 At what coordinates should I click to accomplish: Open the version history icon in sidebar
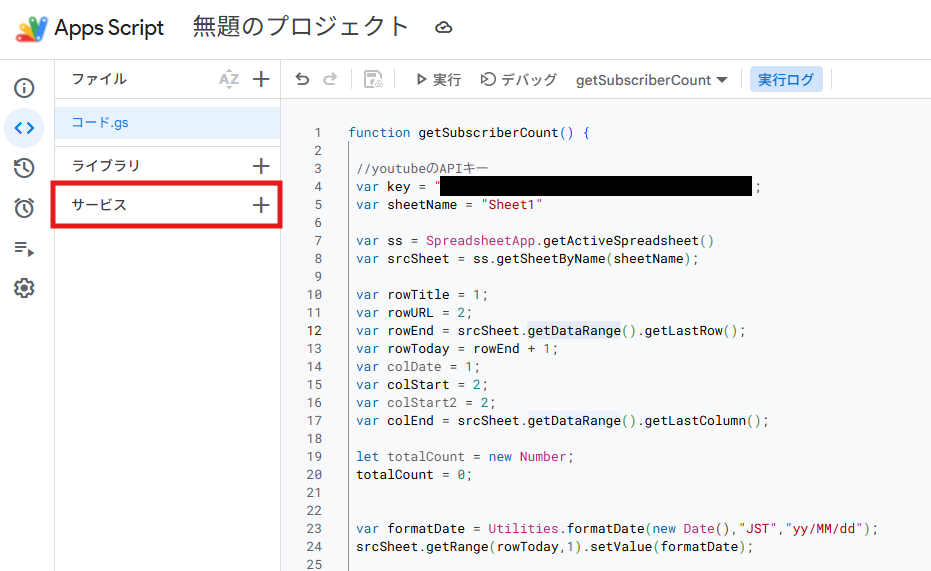coord(24,168)
